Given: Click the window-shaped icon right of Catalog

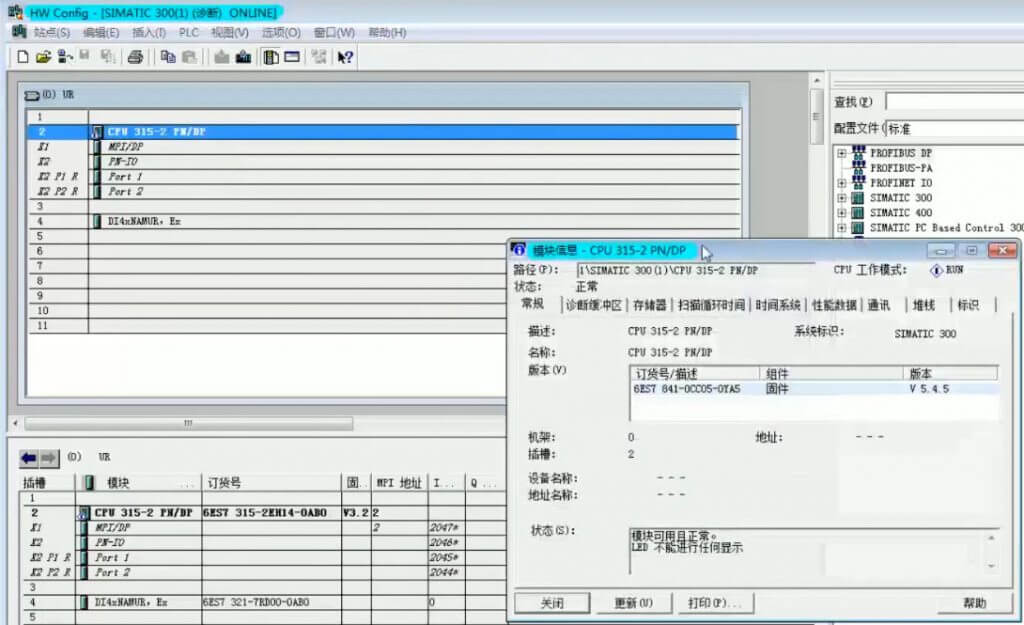Looking at the screenshot, I should [x=292, y=57].
